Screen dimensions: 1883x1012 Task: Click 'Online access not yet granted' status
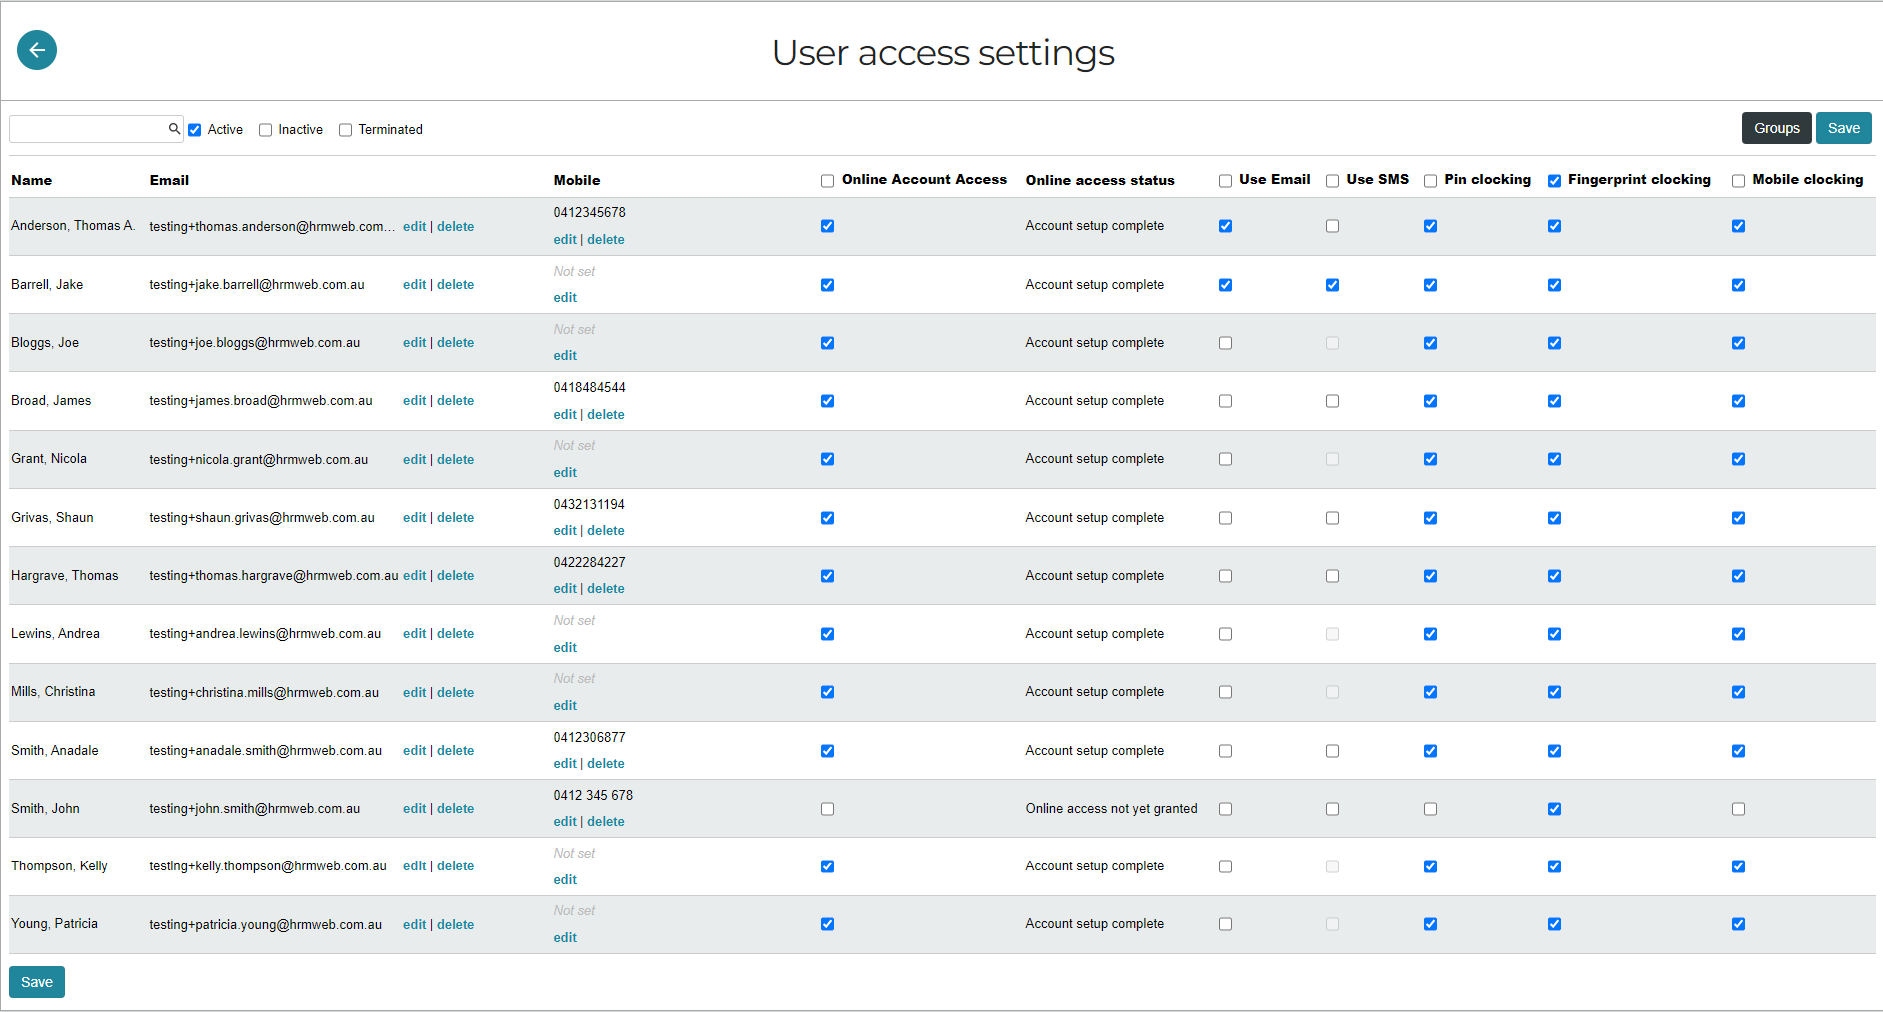[1111, 809]
